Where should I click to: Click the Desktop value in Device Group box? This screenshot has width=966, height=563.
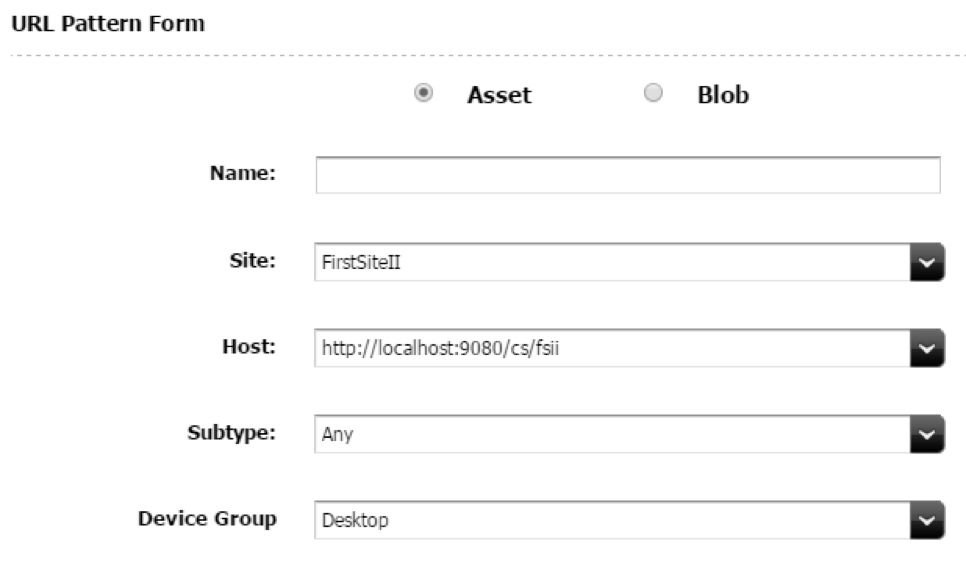[355, 520]
